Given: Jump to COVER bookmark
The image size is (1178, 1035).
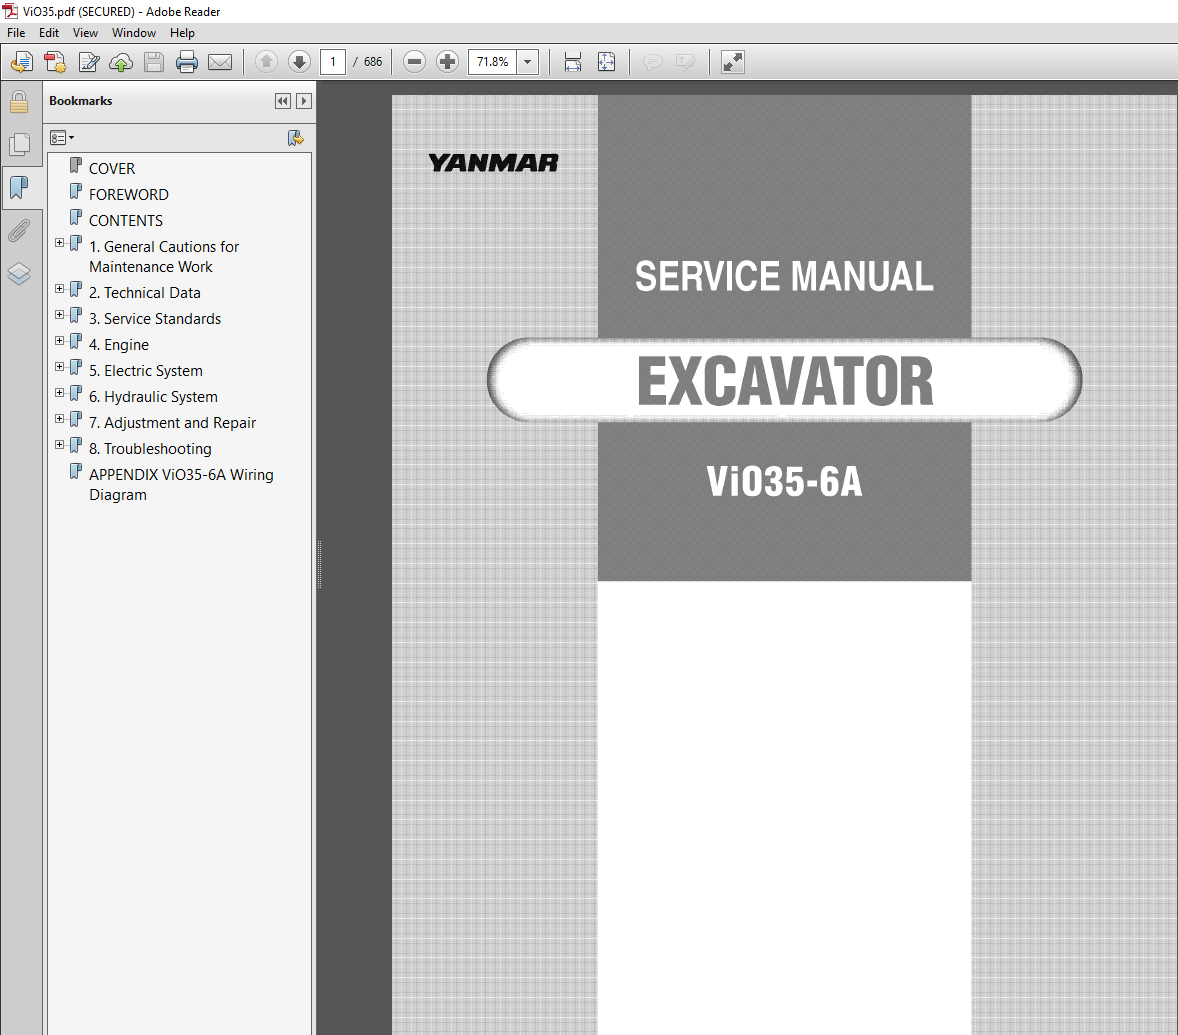Looking at the screenshot, I should [112, 168].
